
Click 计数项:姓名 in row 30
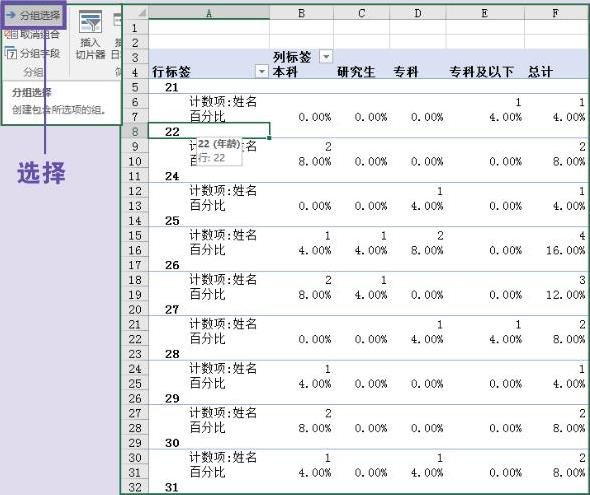tap(223, 457)
